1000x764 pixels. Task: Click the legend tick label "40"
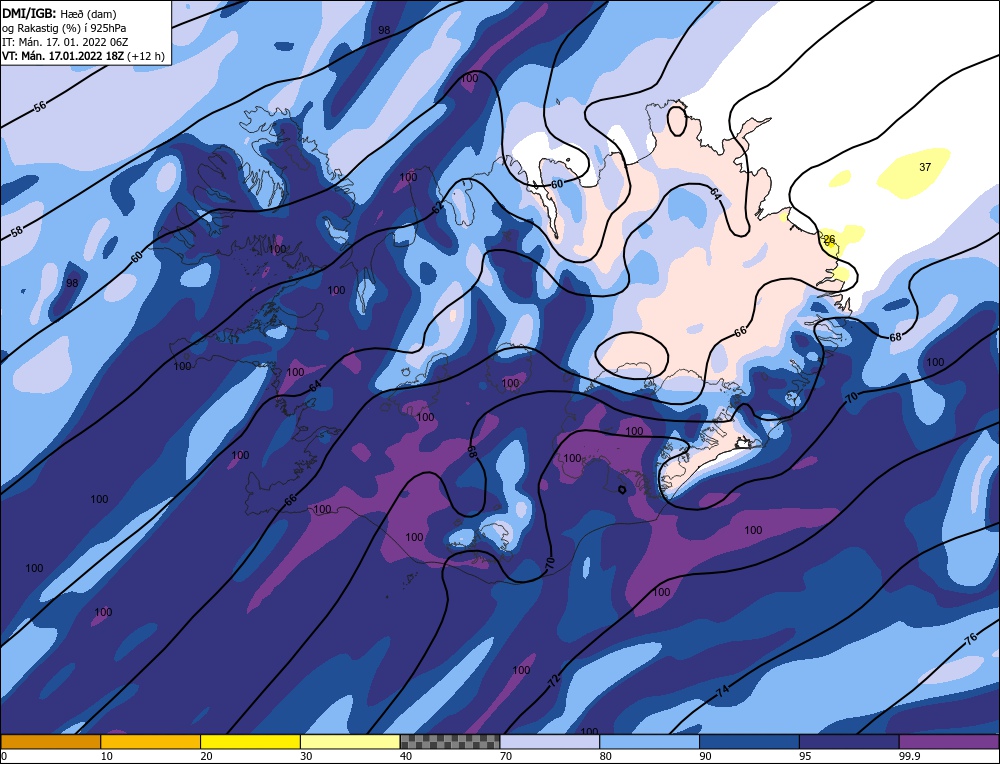pos(406,756)
